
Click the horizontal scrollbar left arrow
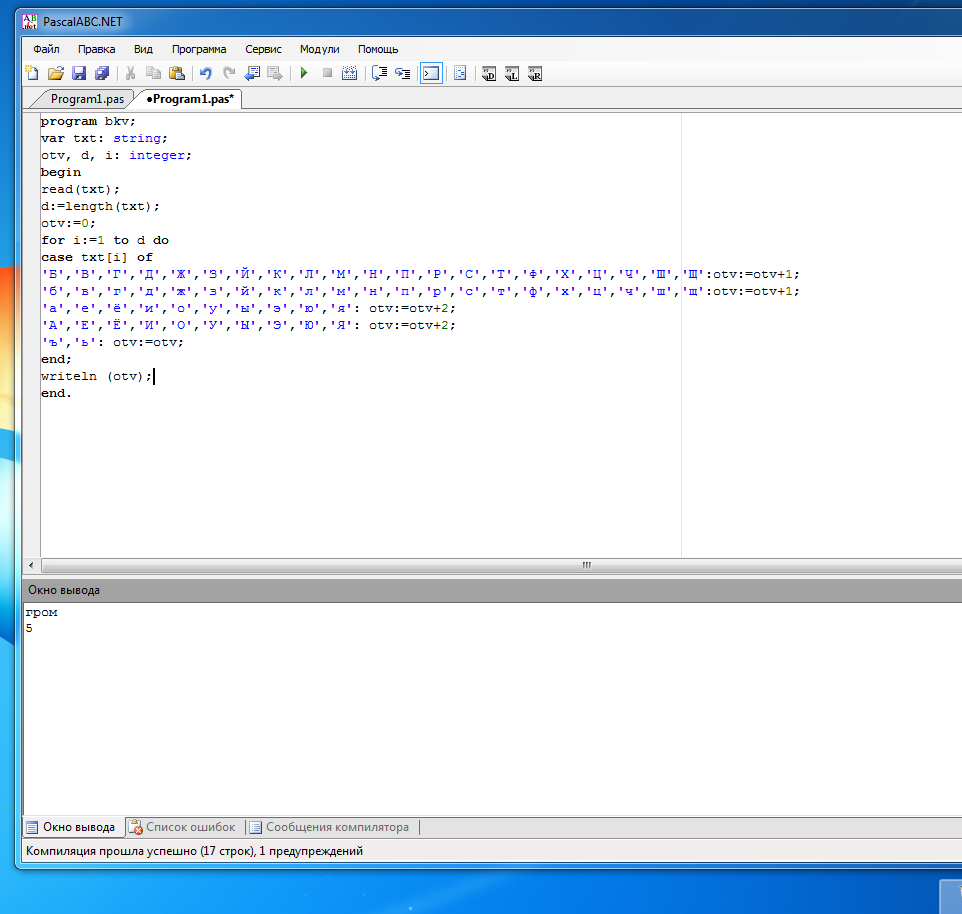coord(30,565)
